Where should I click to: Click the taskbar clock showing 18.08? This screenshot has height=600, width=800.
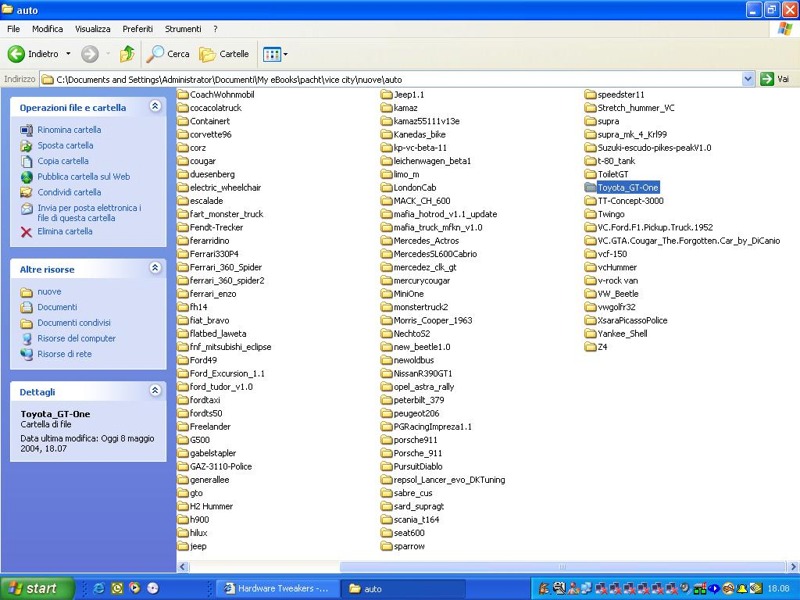(x=778, y=589)
